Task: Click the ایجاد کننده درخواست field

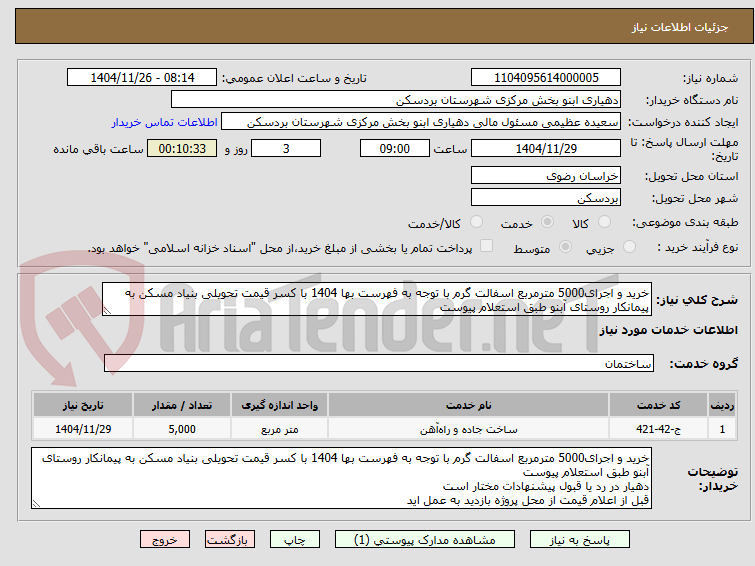Action: [x=421, y=122]
